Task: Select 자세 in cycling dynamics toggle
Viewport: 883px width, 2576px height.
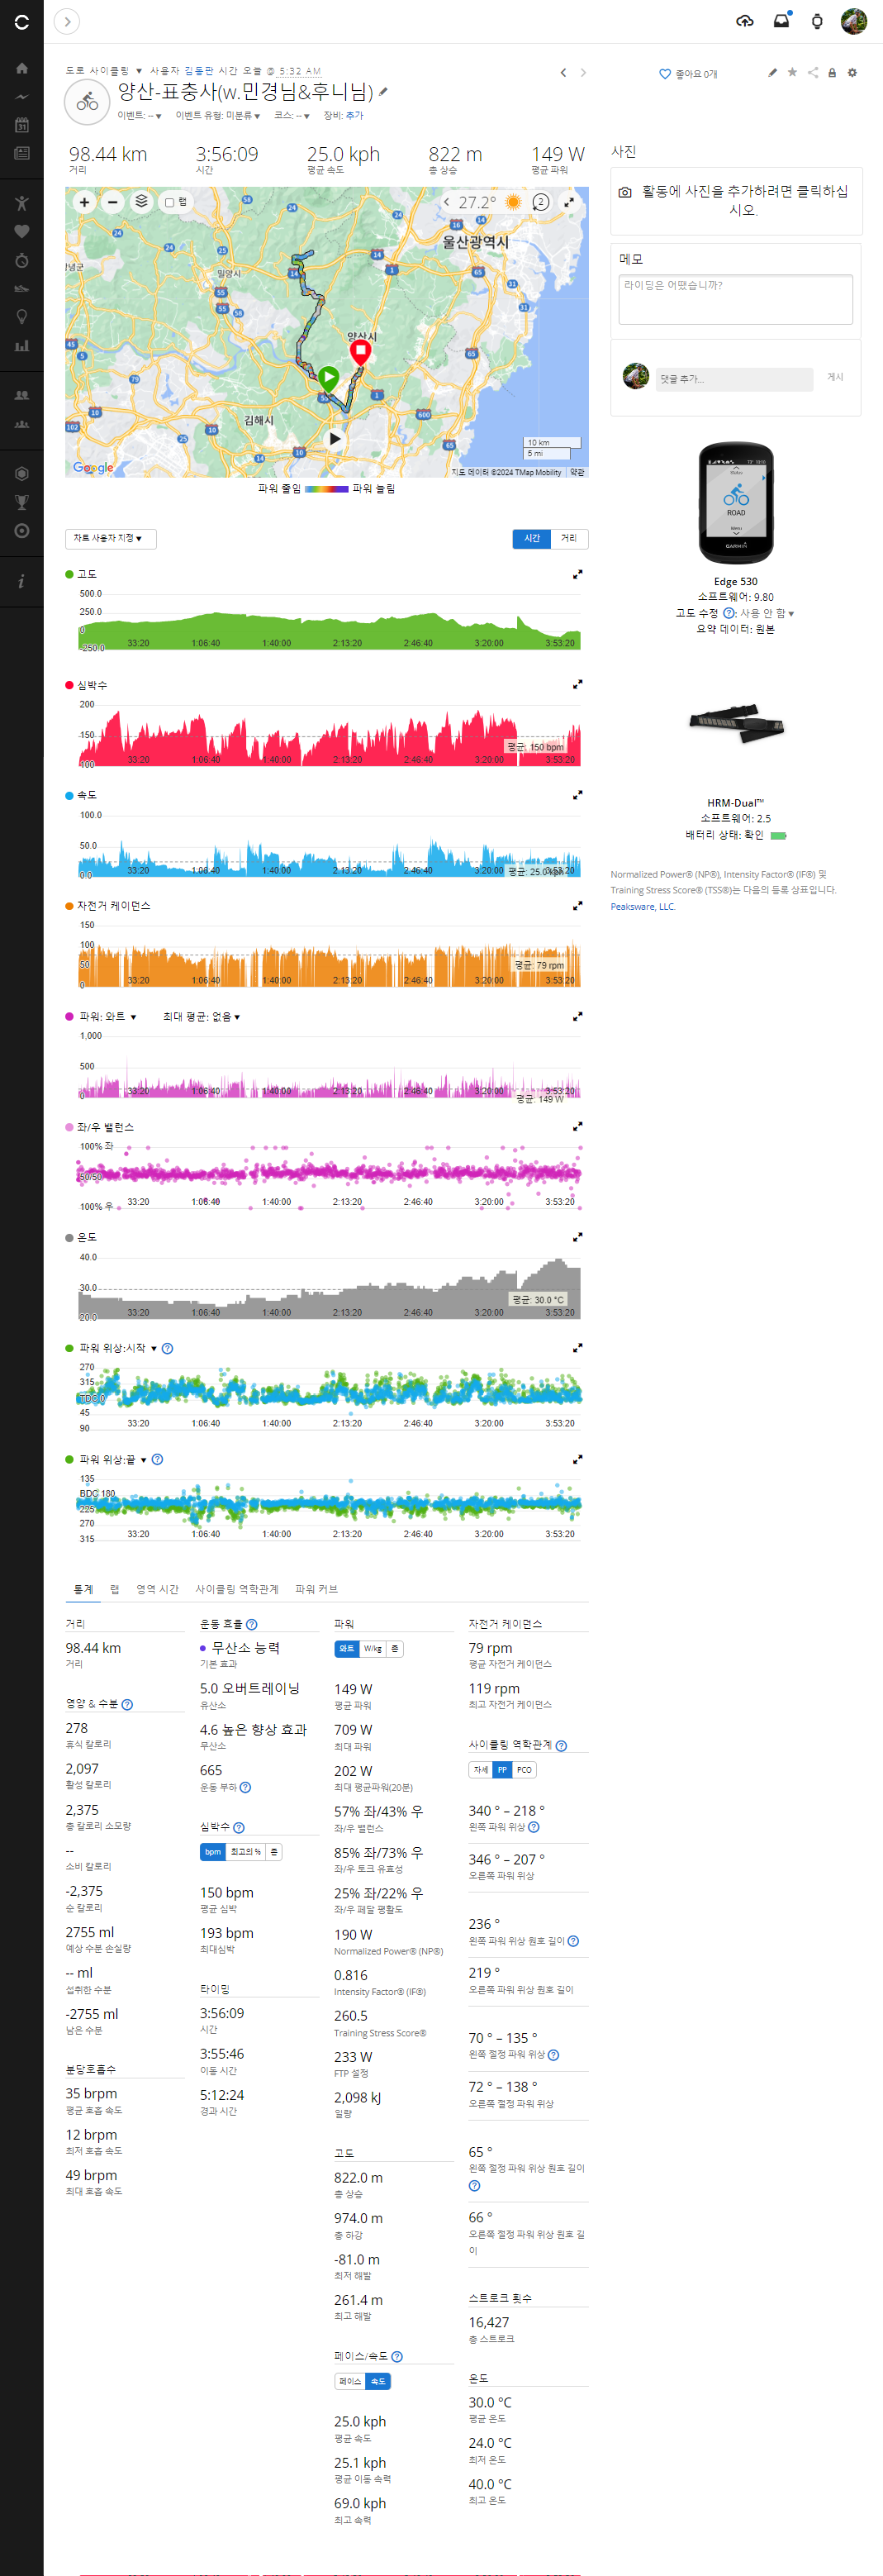Action: (481, 1770)
